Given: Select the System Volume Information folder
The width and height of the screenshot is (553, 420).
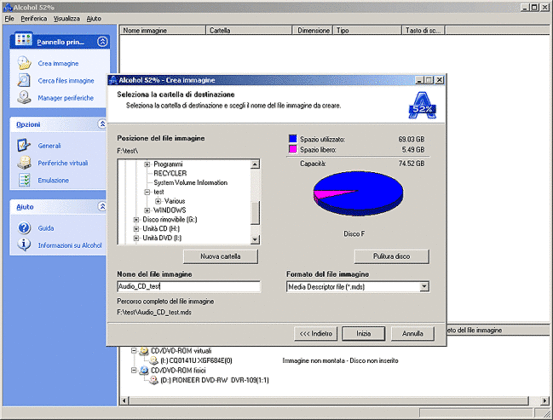Looking at the screenshot, I should [190, 182].
